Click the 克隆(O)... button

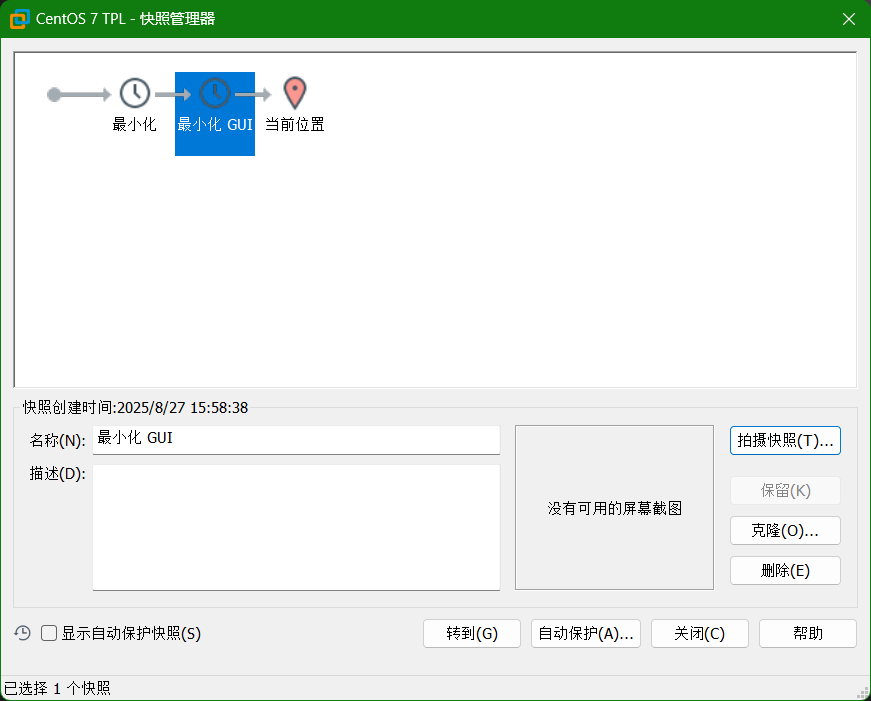[785, 530]
